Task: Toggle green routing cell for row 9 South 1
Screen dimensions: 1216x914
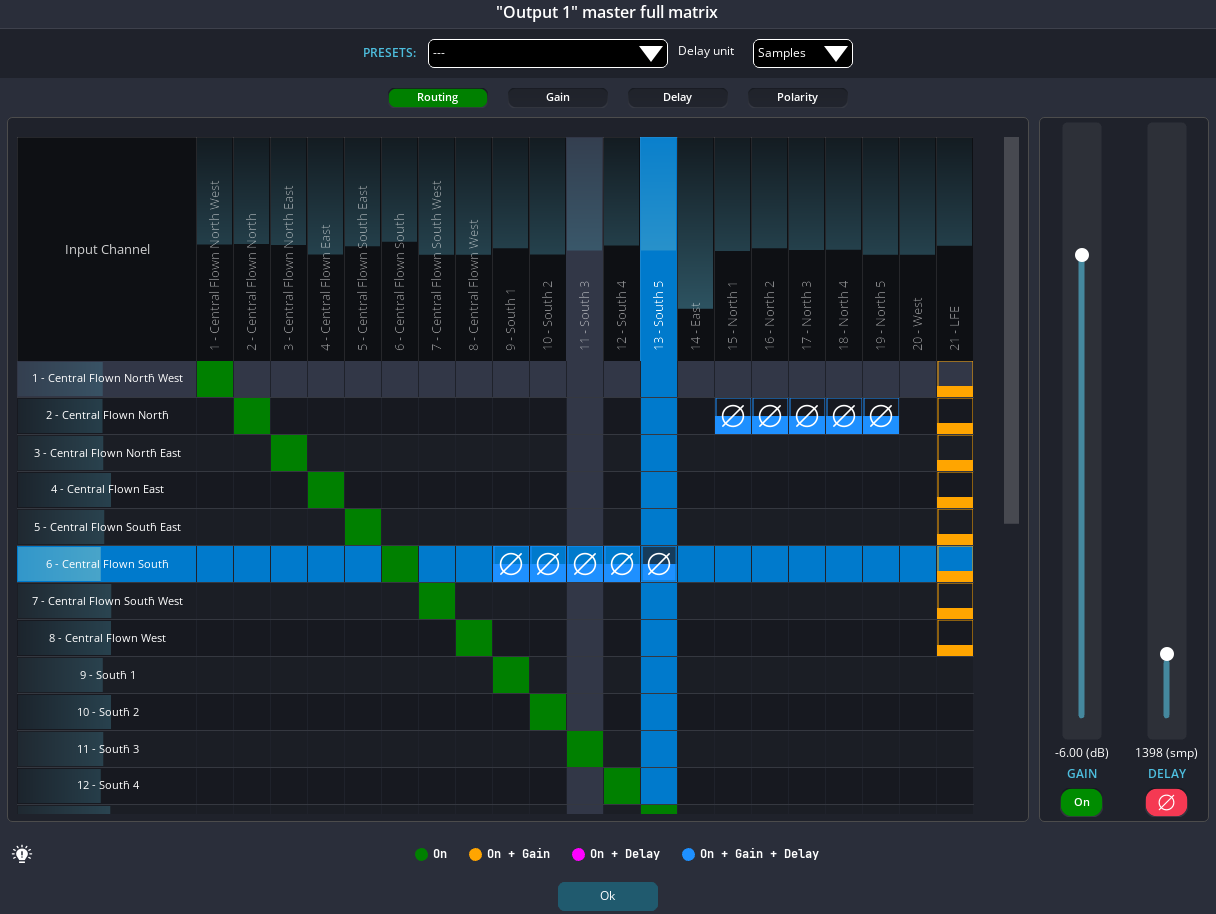Action: click(x=511, y=675)
